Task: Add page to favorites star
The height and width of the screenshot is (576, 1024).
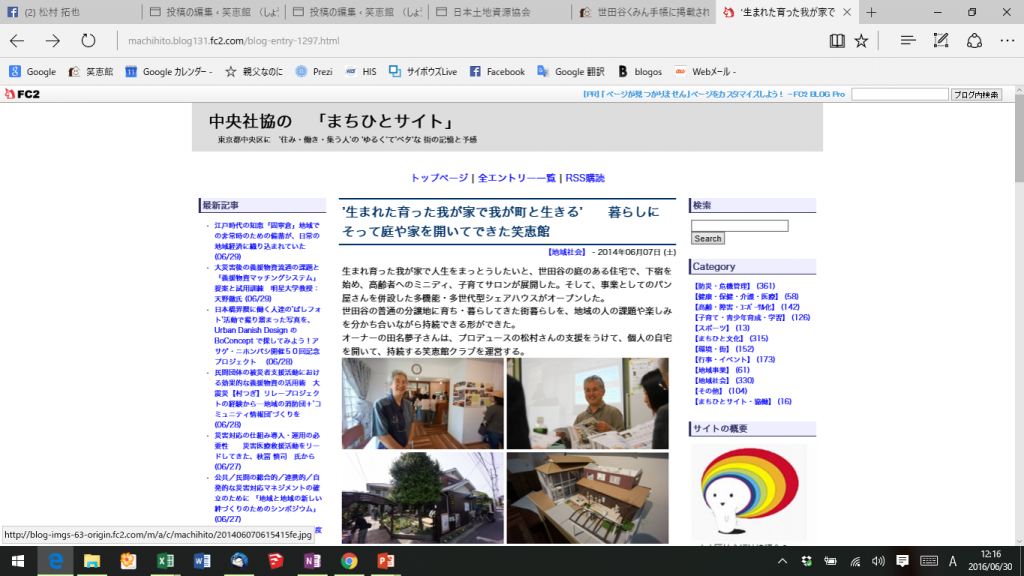Action: point(861,40)
